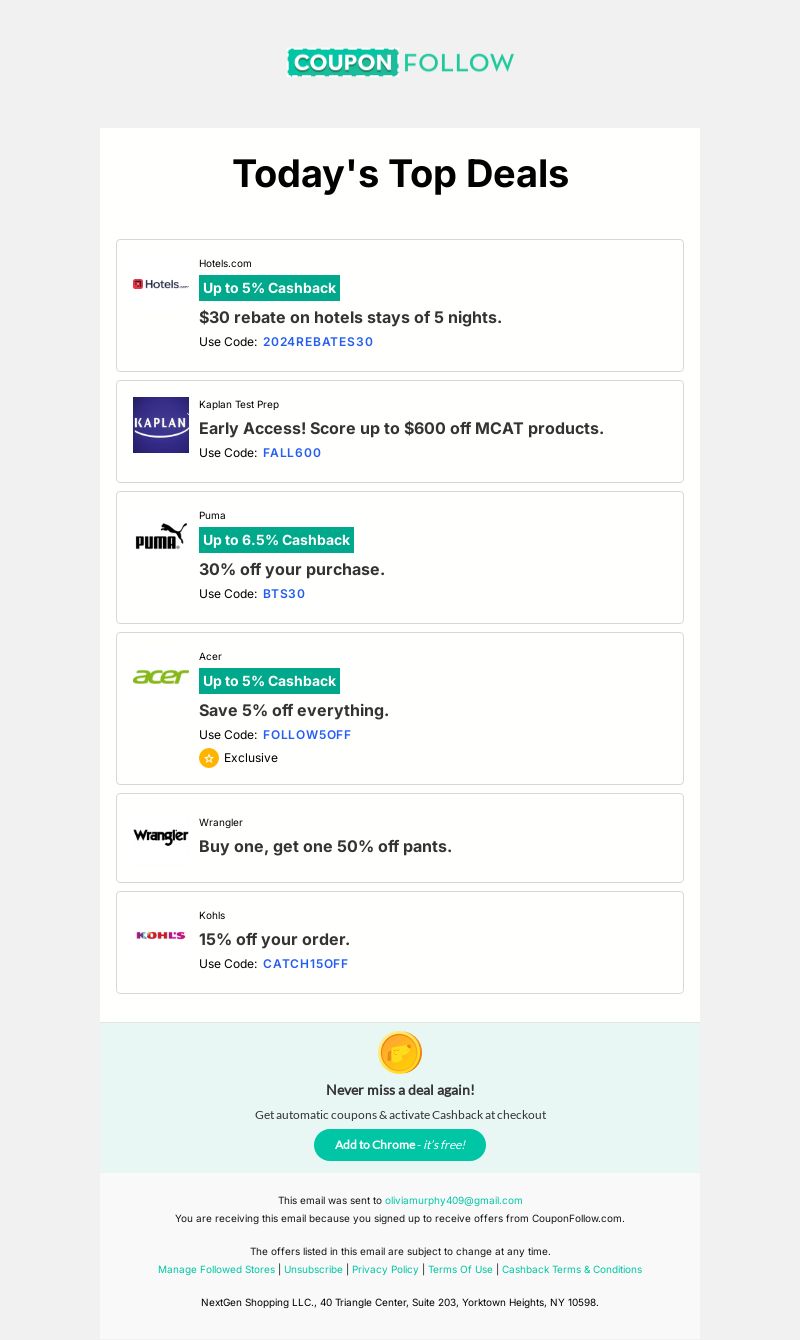800x1340 pixels.
Task: Open the FALL600 coupon code
Action: click(x=292, y=453)
